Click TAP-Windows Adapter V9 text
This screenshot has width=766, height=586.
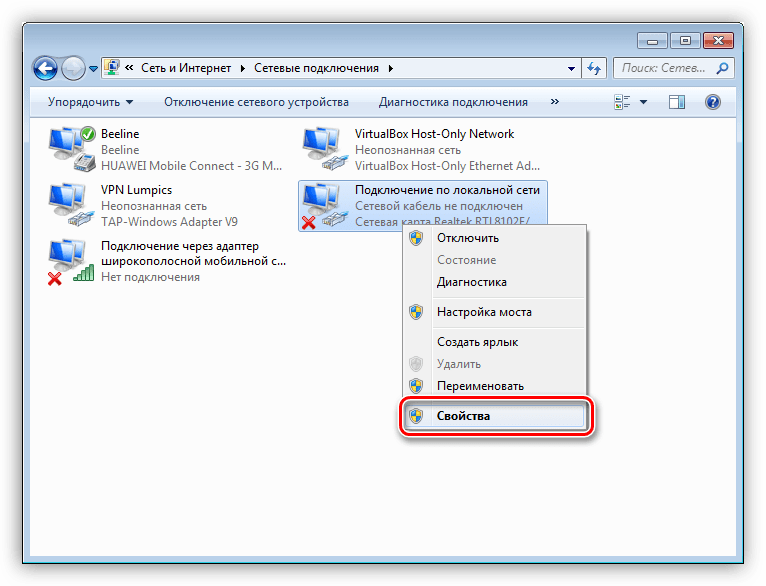170,222
